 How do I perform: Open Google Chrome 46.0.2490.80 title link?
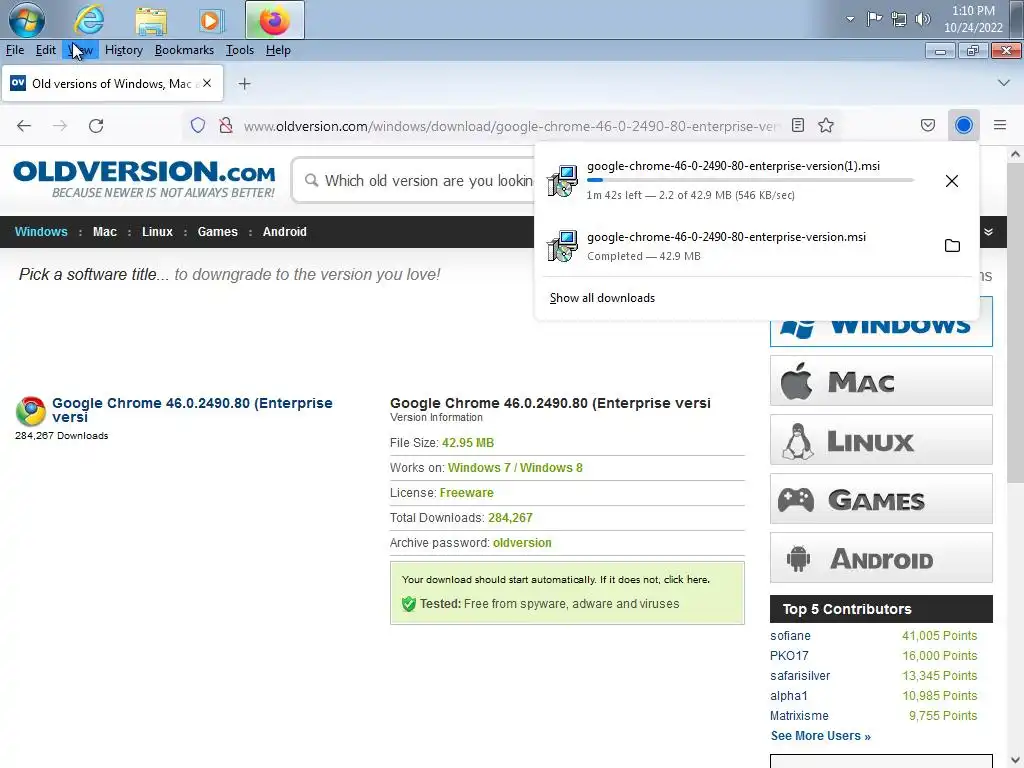coord(193,410)
